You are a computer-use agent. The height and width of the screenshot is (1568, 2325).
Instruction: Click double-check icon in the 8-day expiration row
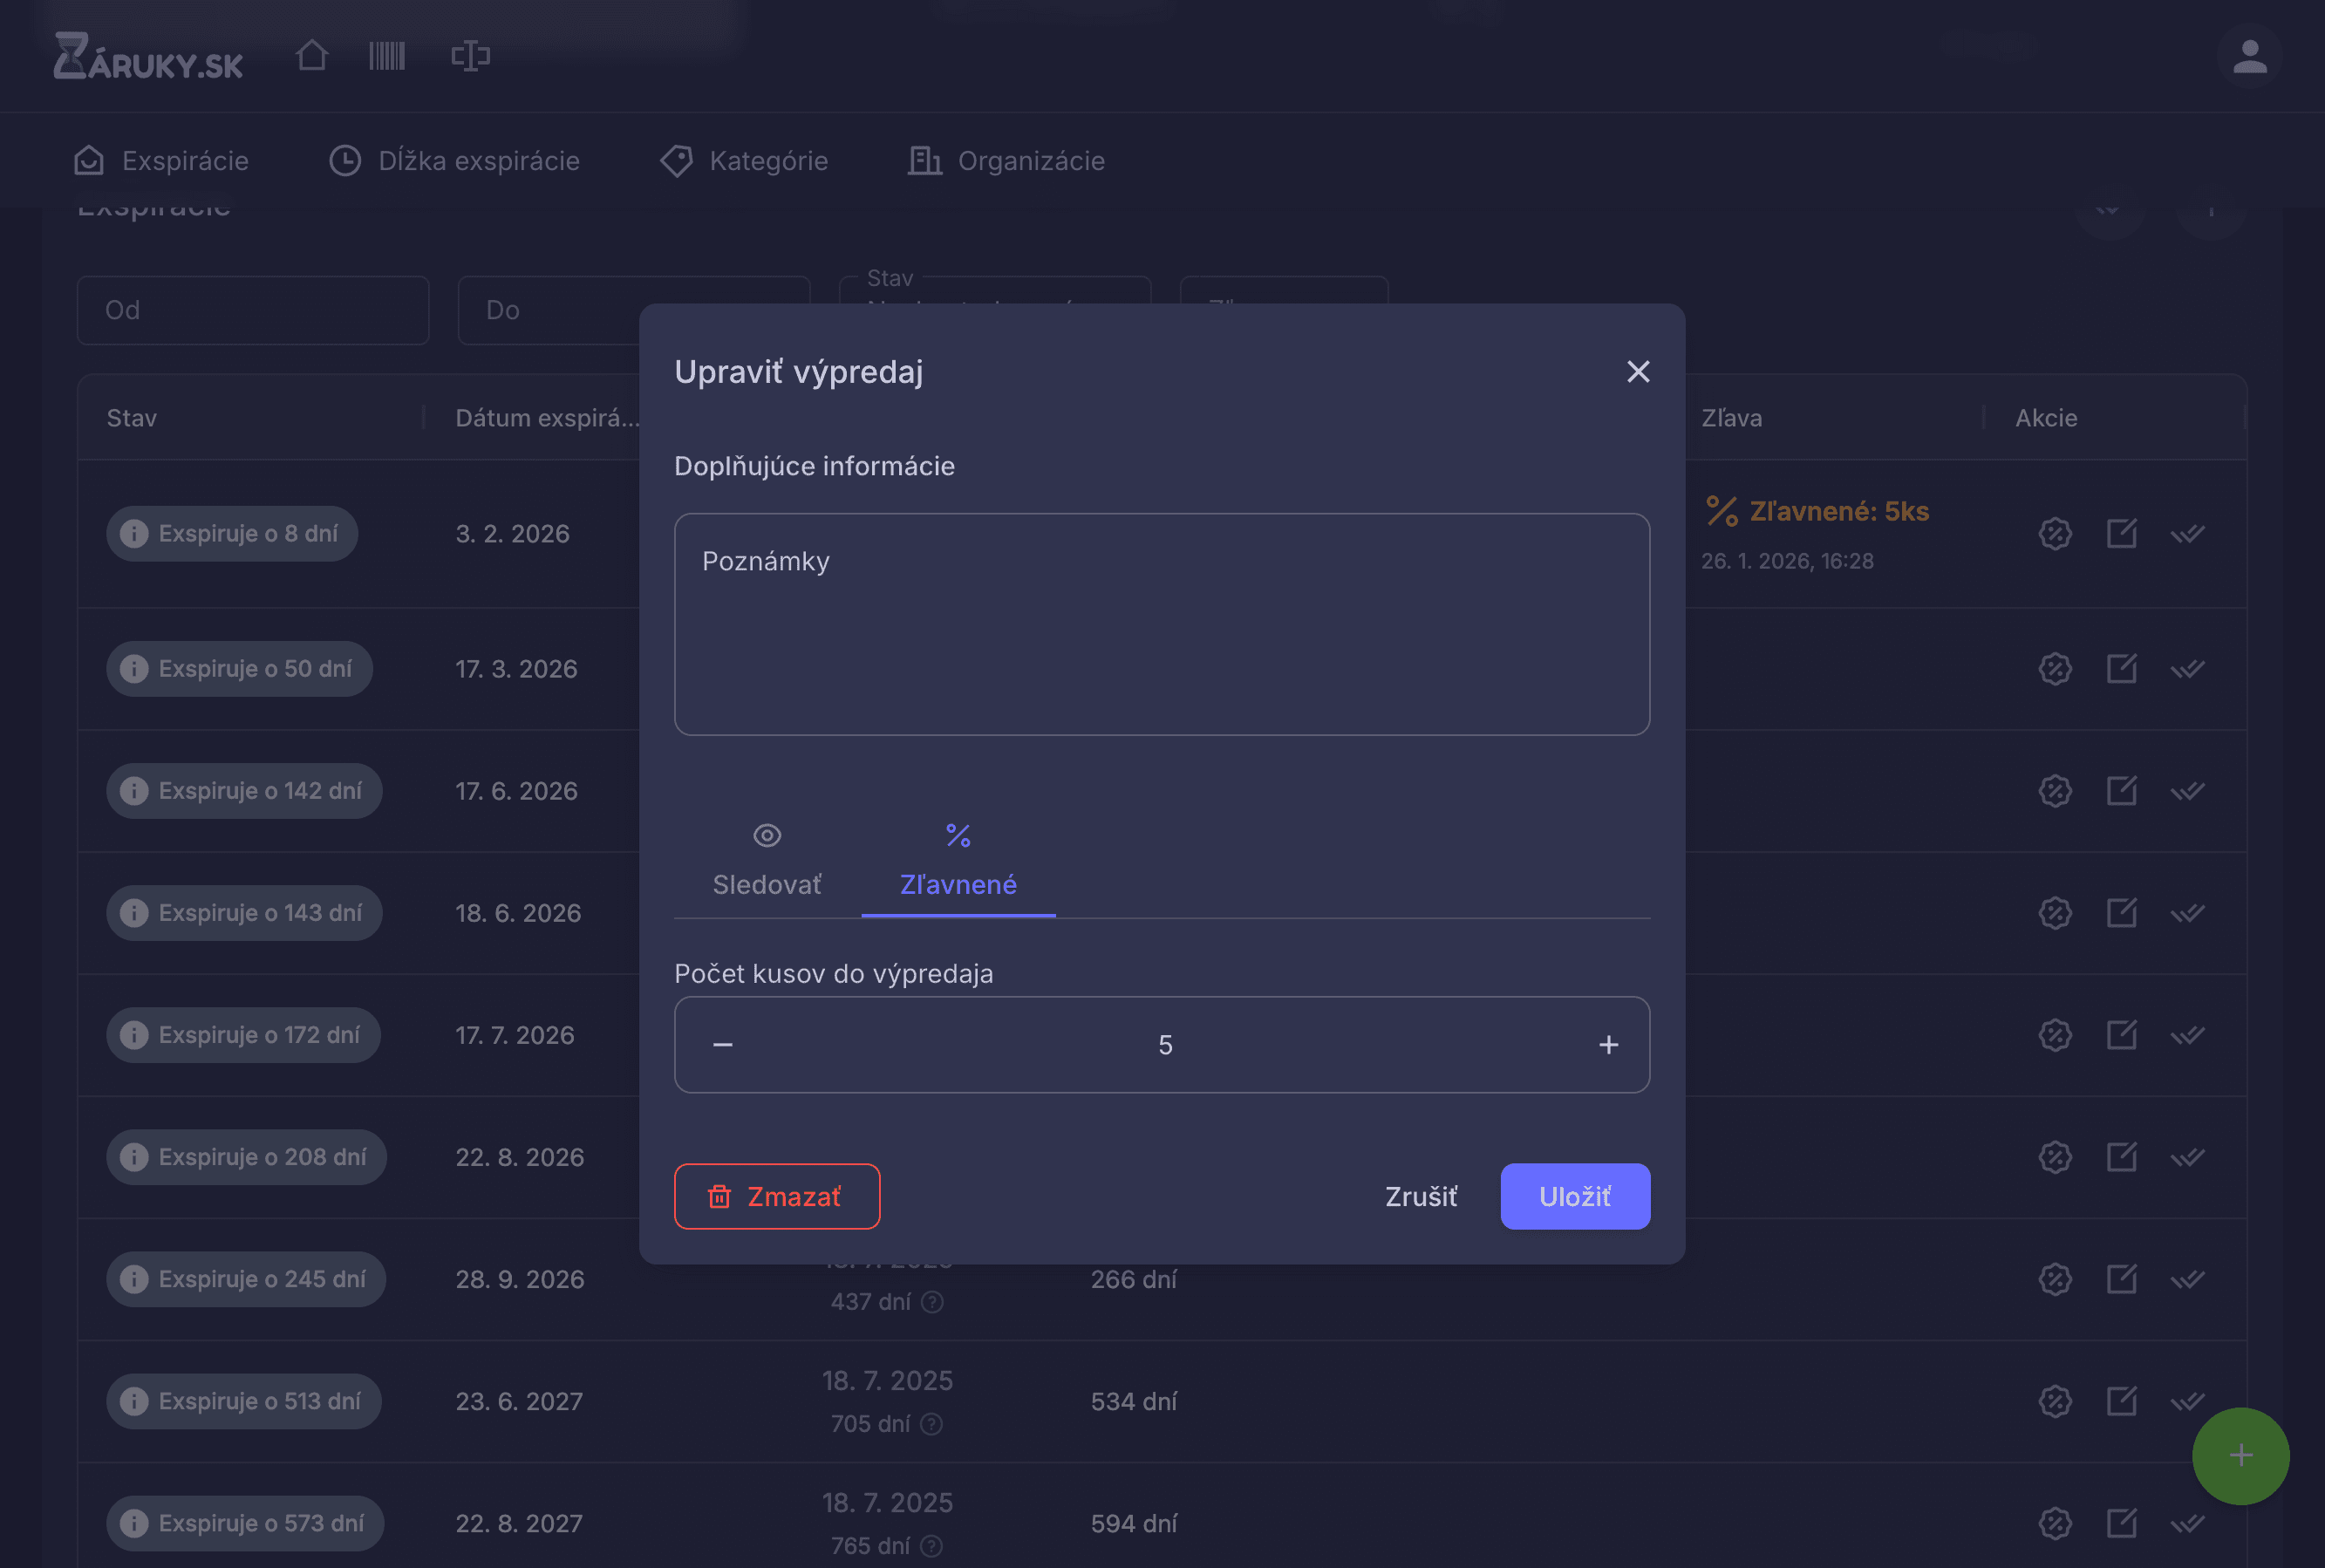[x=2187, y=534]
